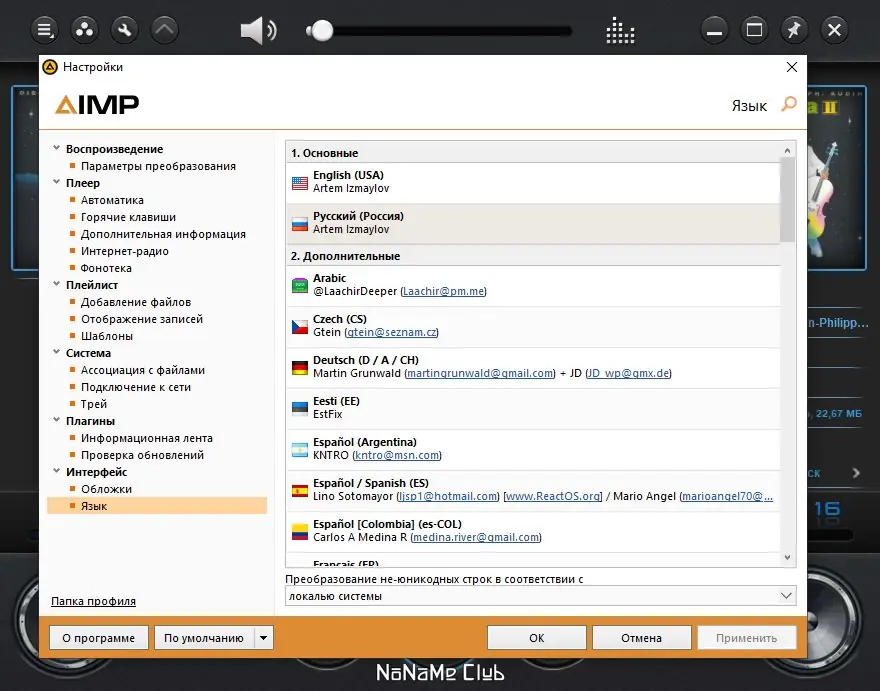Select English (USA) language

point(533,182)
